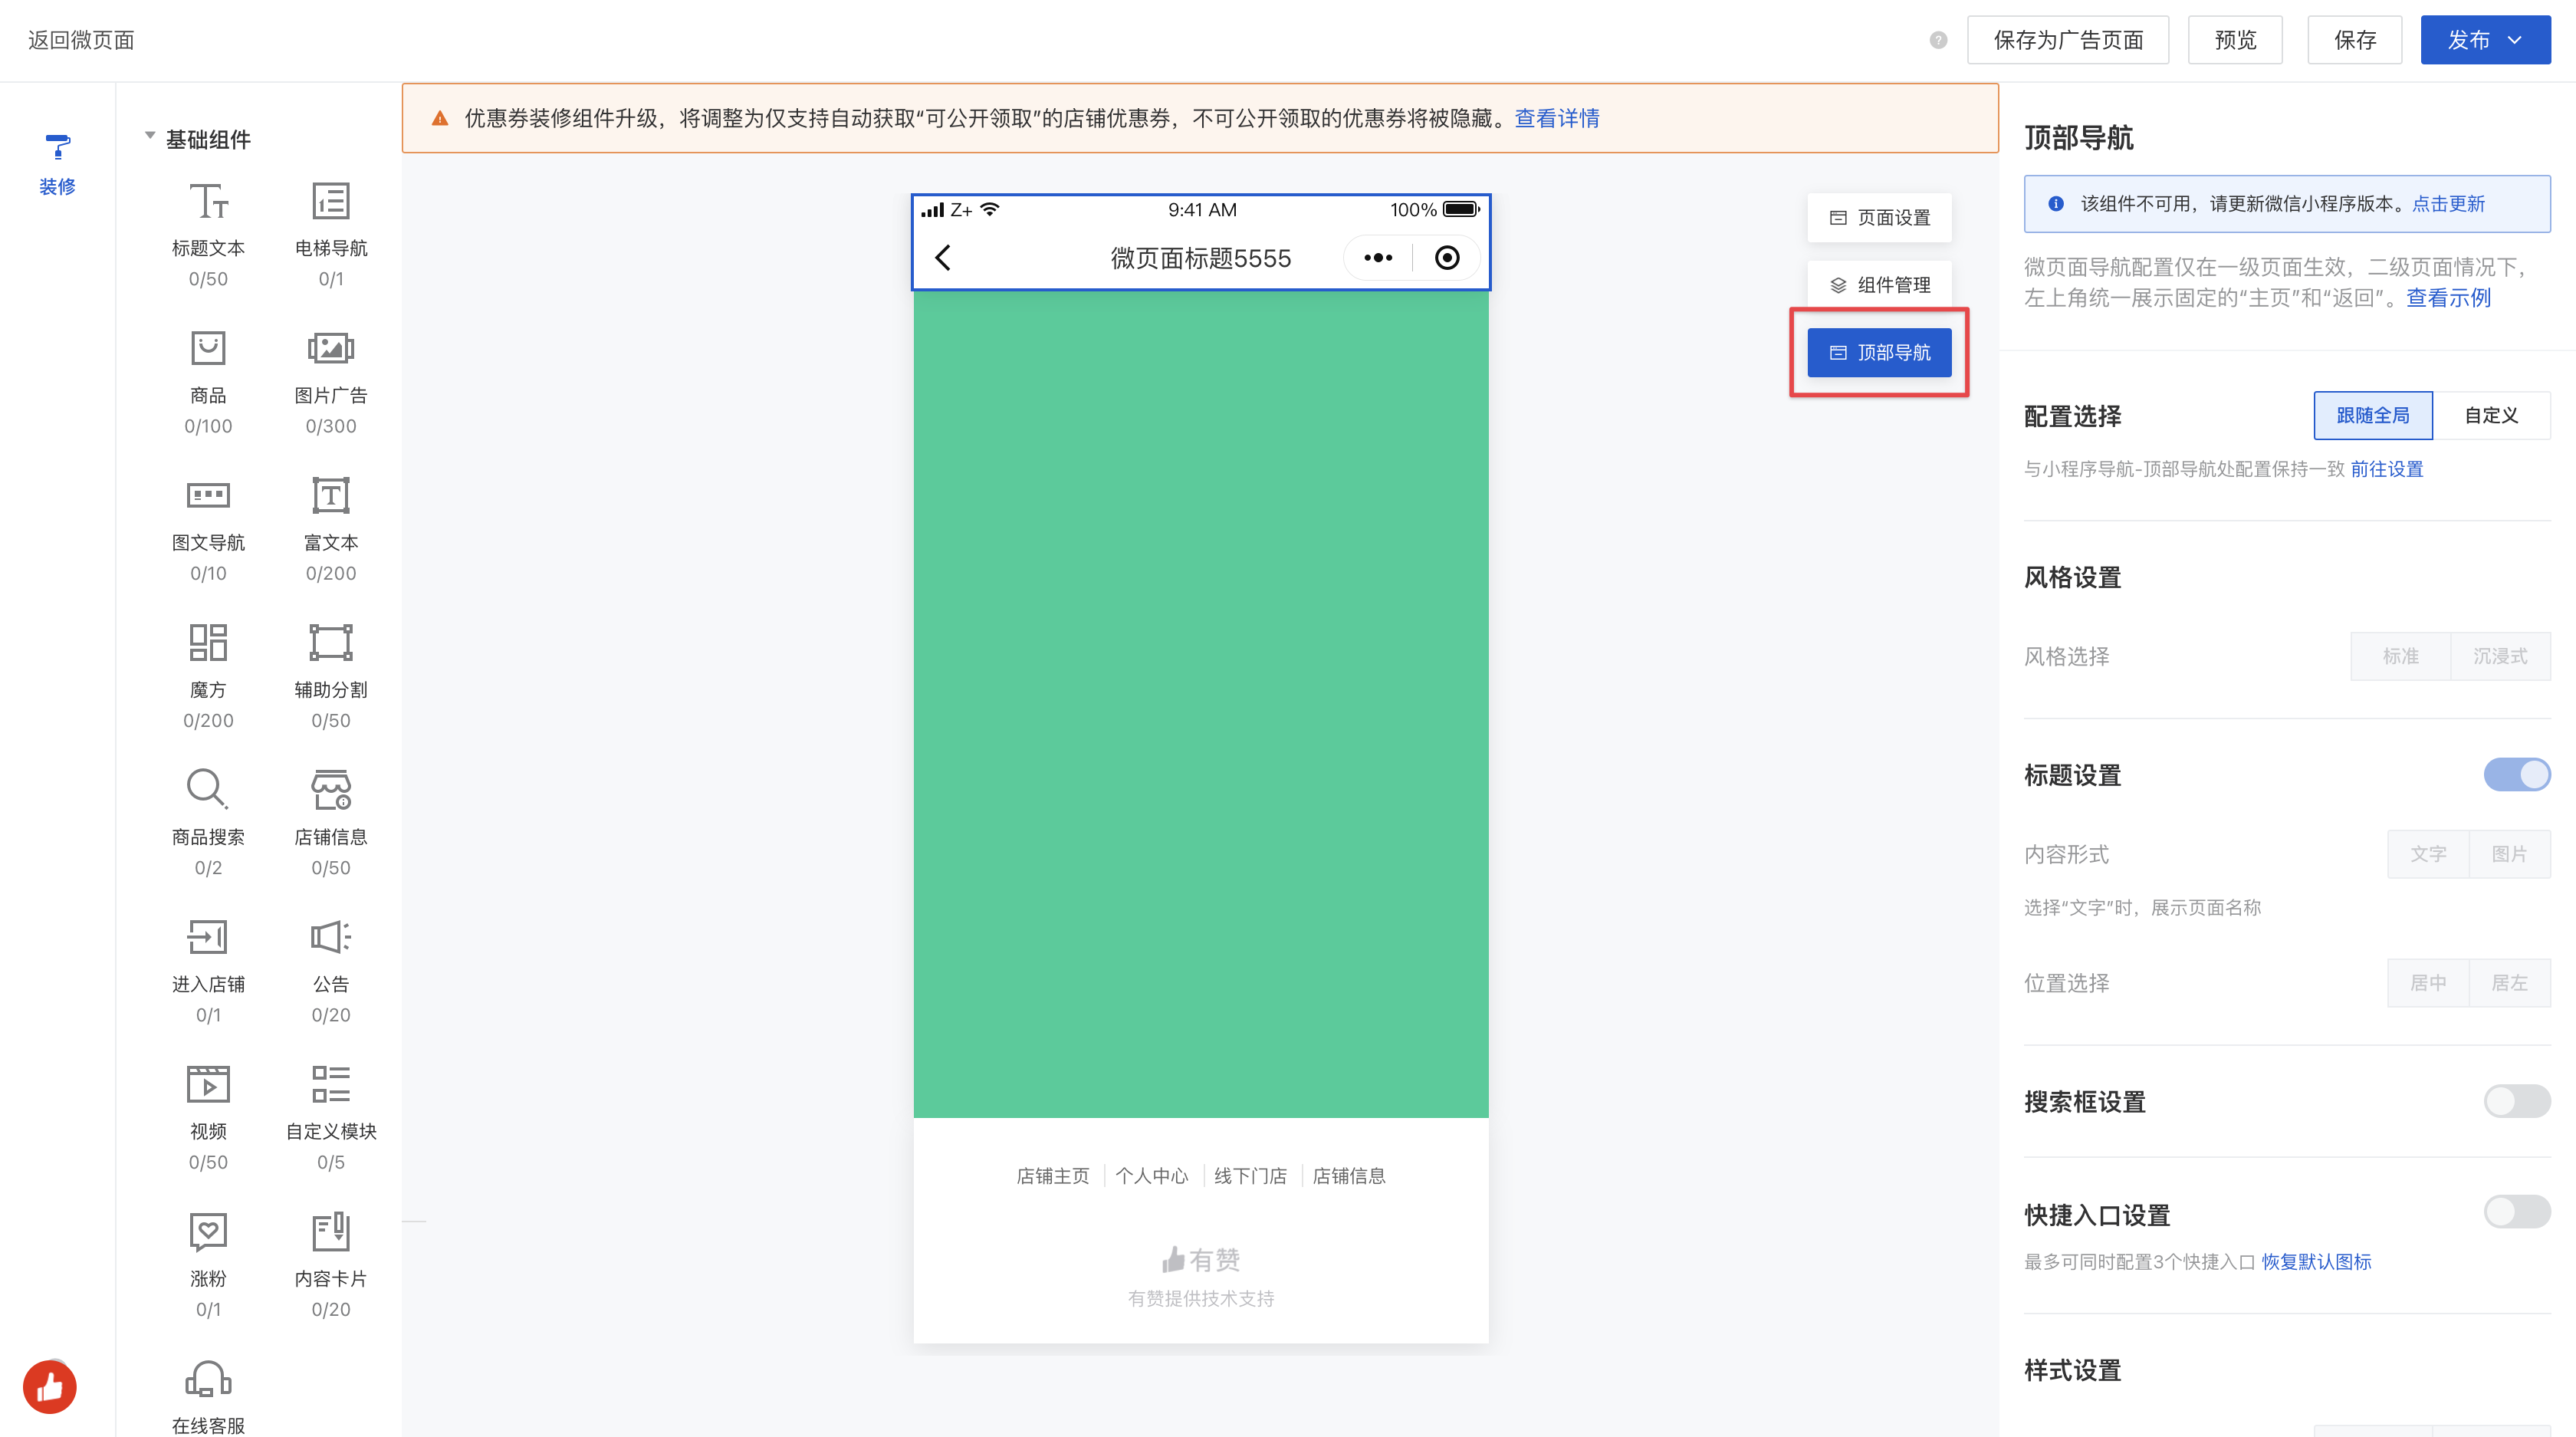Select the 自定义 configuration option
Viewport: 2576px width, 1437px height.
pos(2490,415)
